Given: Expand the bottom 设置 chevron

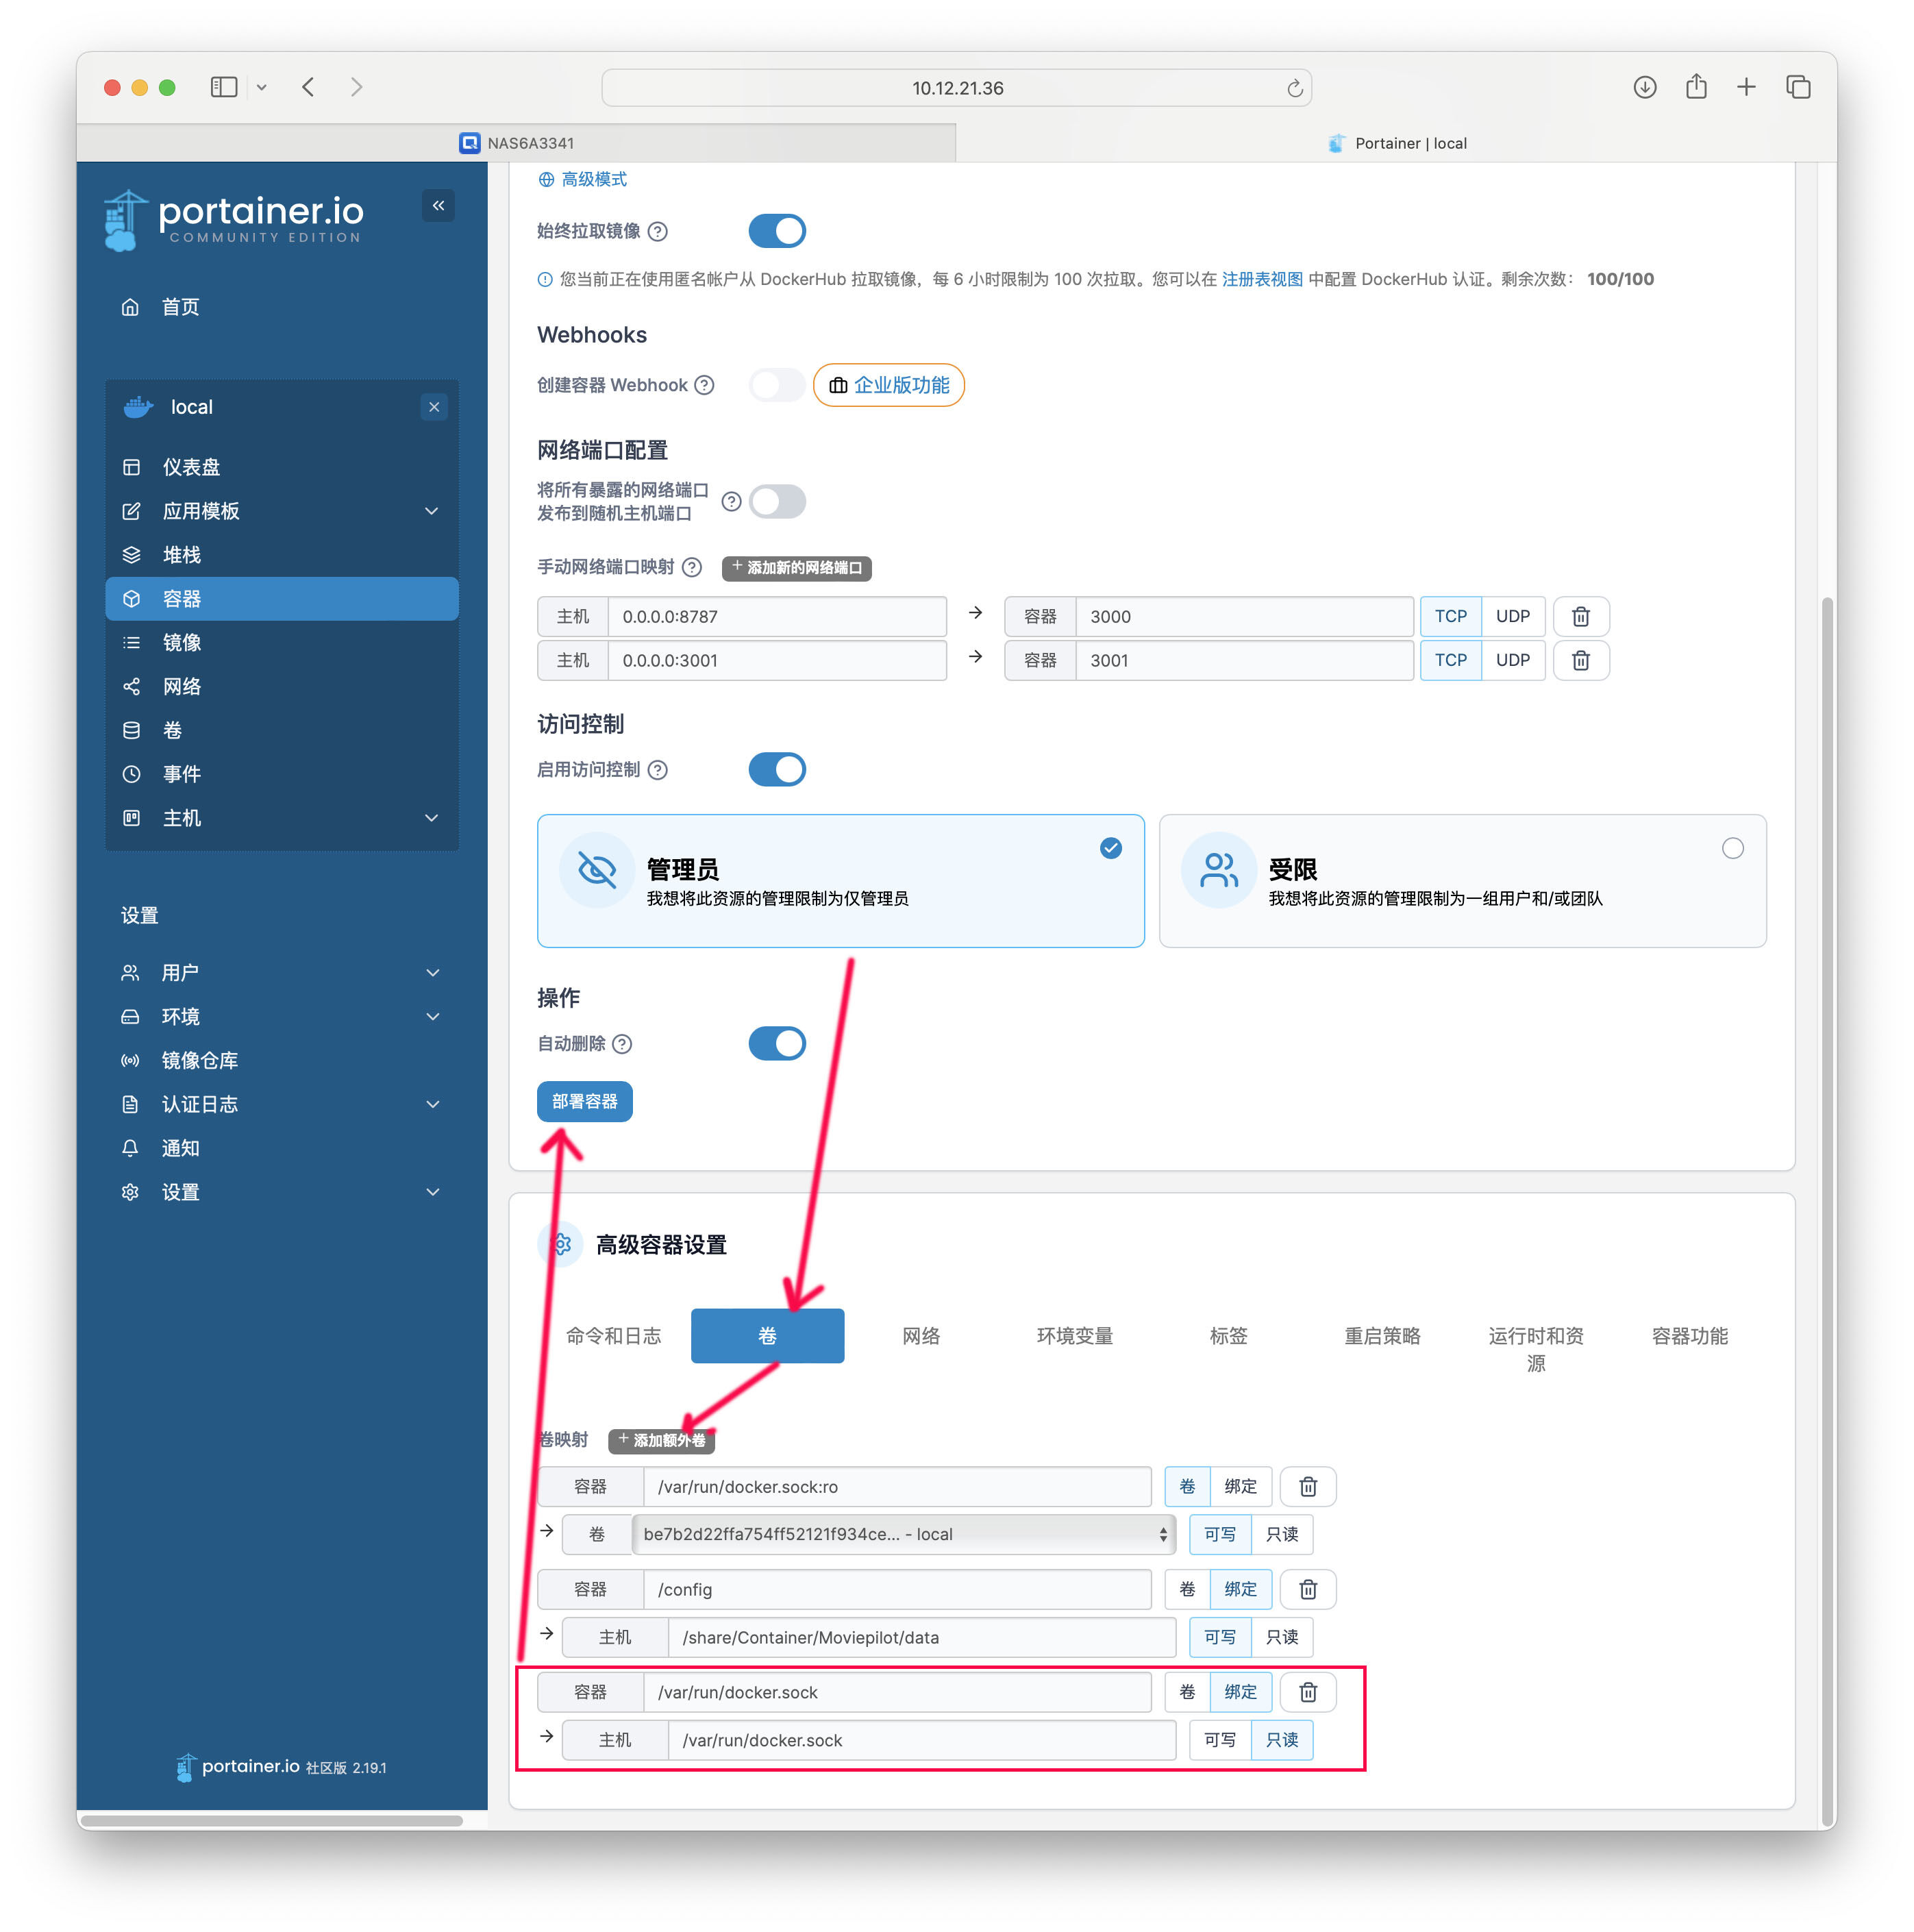Looking at the screenshot, I should (432, 1192).
